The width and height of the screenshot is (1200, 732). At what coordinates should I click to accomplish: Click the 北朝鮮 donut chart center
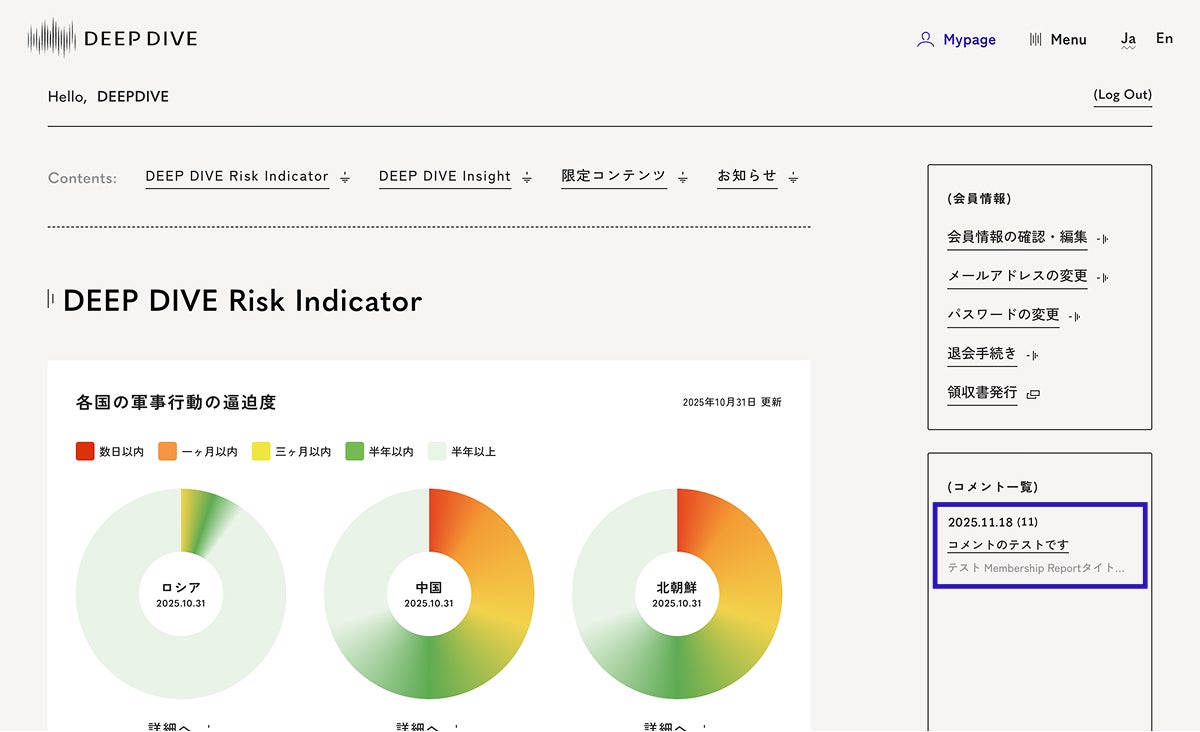click(x=677, y=594)
